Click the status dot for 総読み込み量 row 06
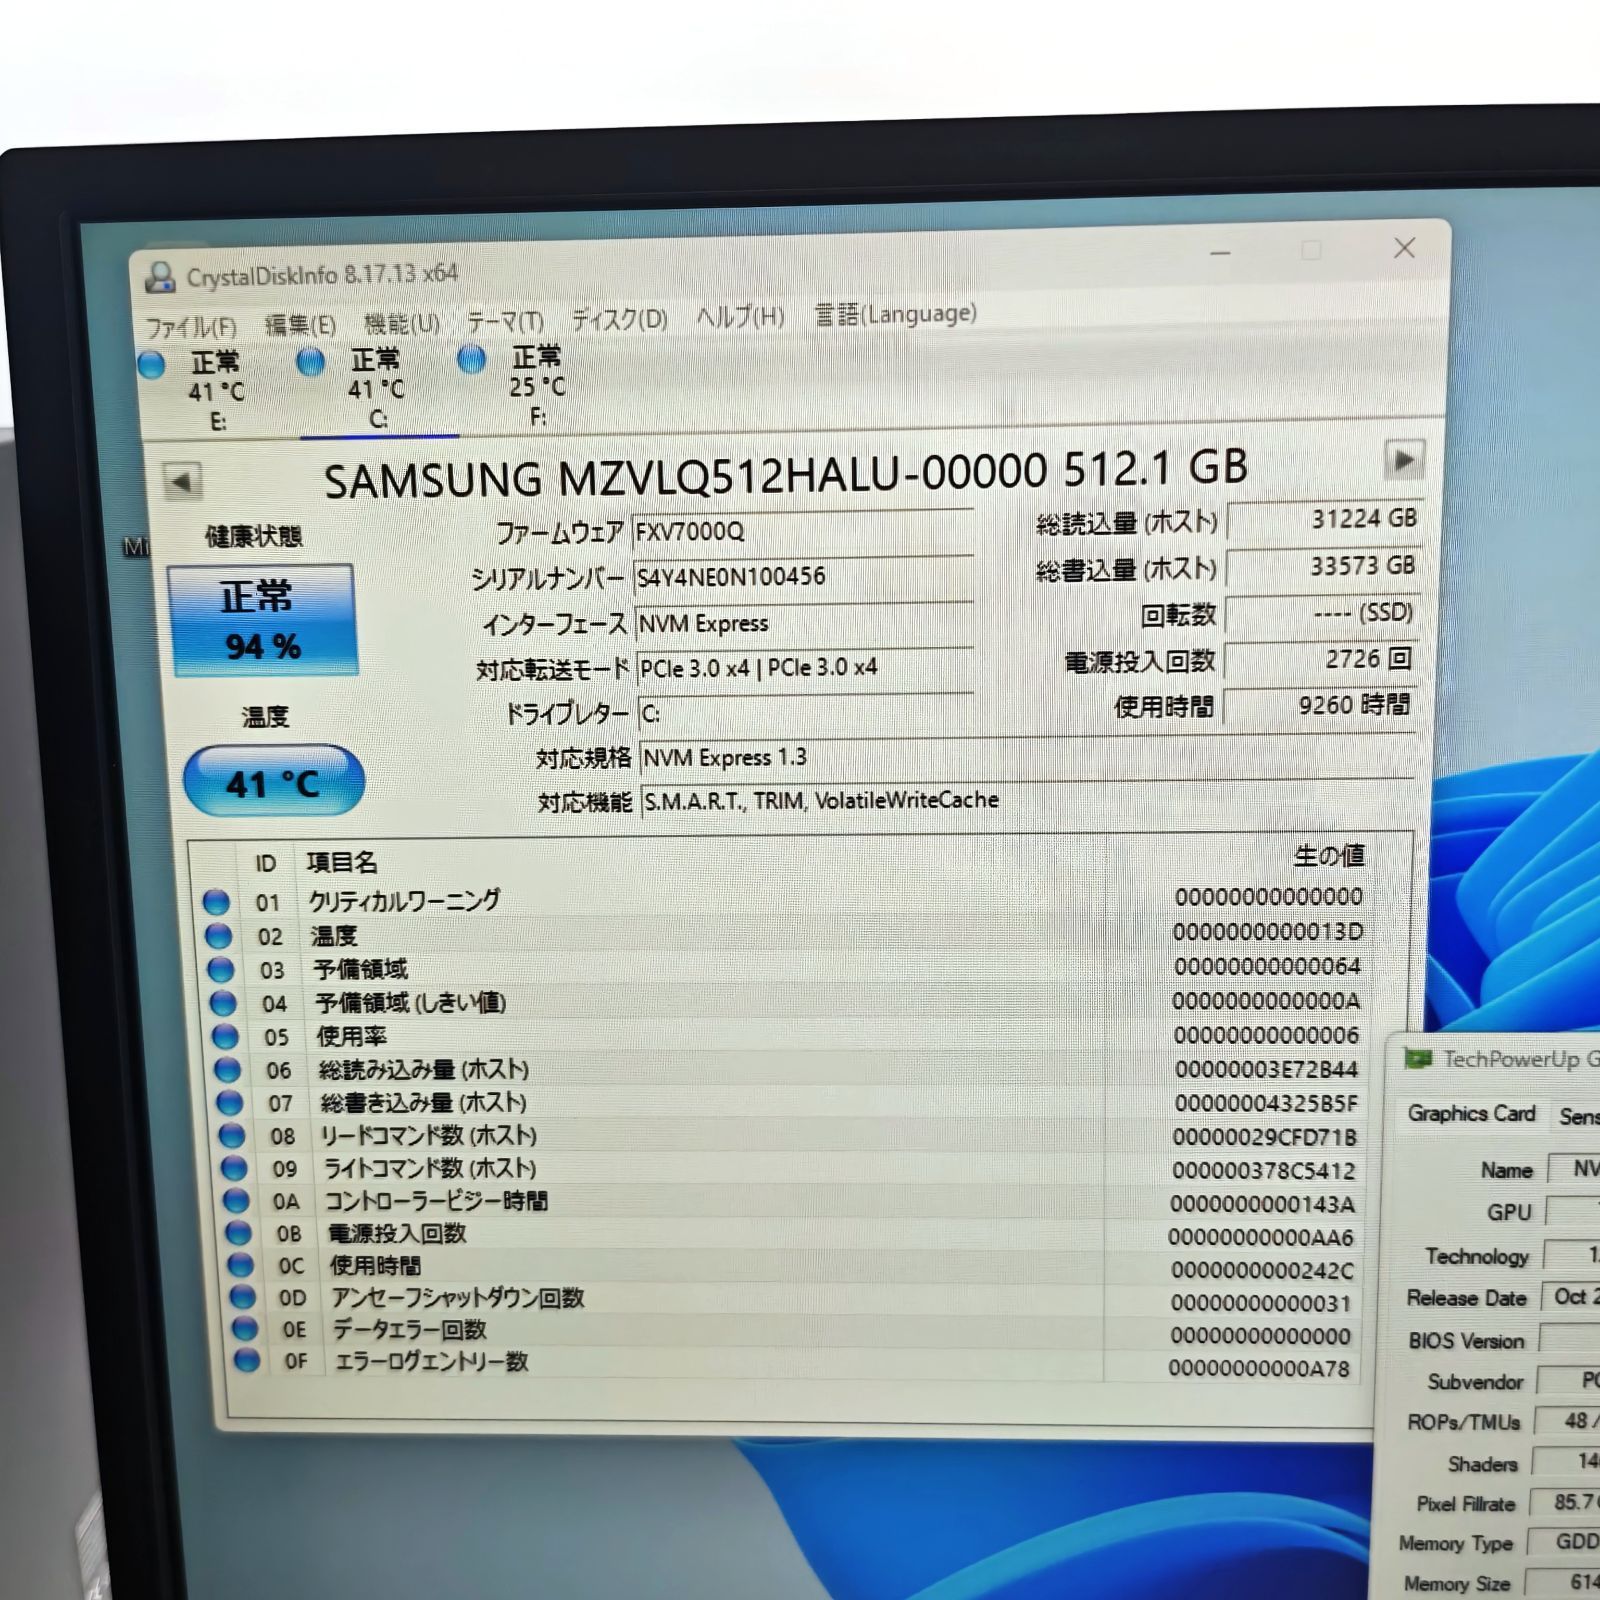 click(228, 1070)
